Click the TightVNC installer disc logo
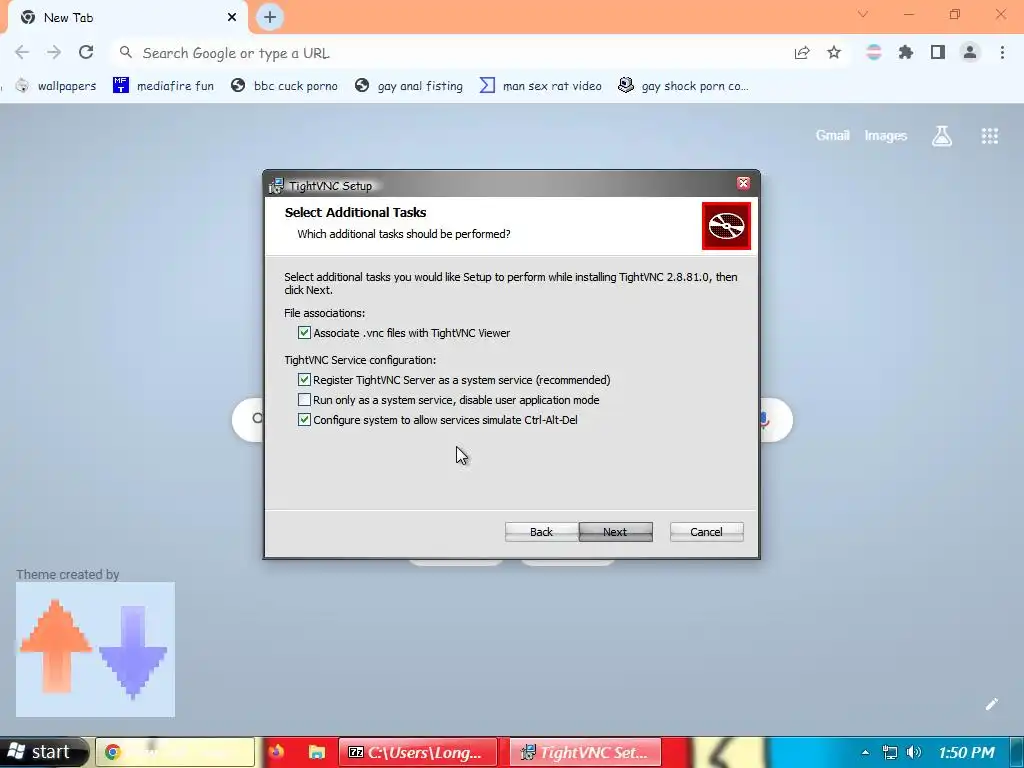This screenshot has width=1024, height=768. (726, 226)
